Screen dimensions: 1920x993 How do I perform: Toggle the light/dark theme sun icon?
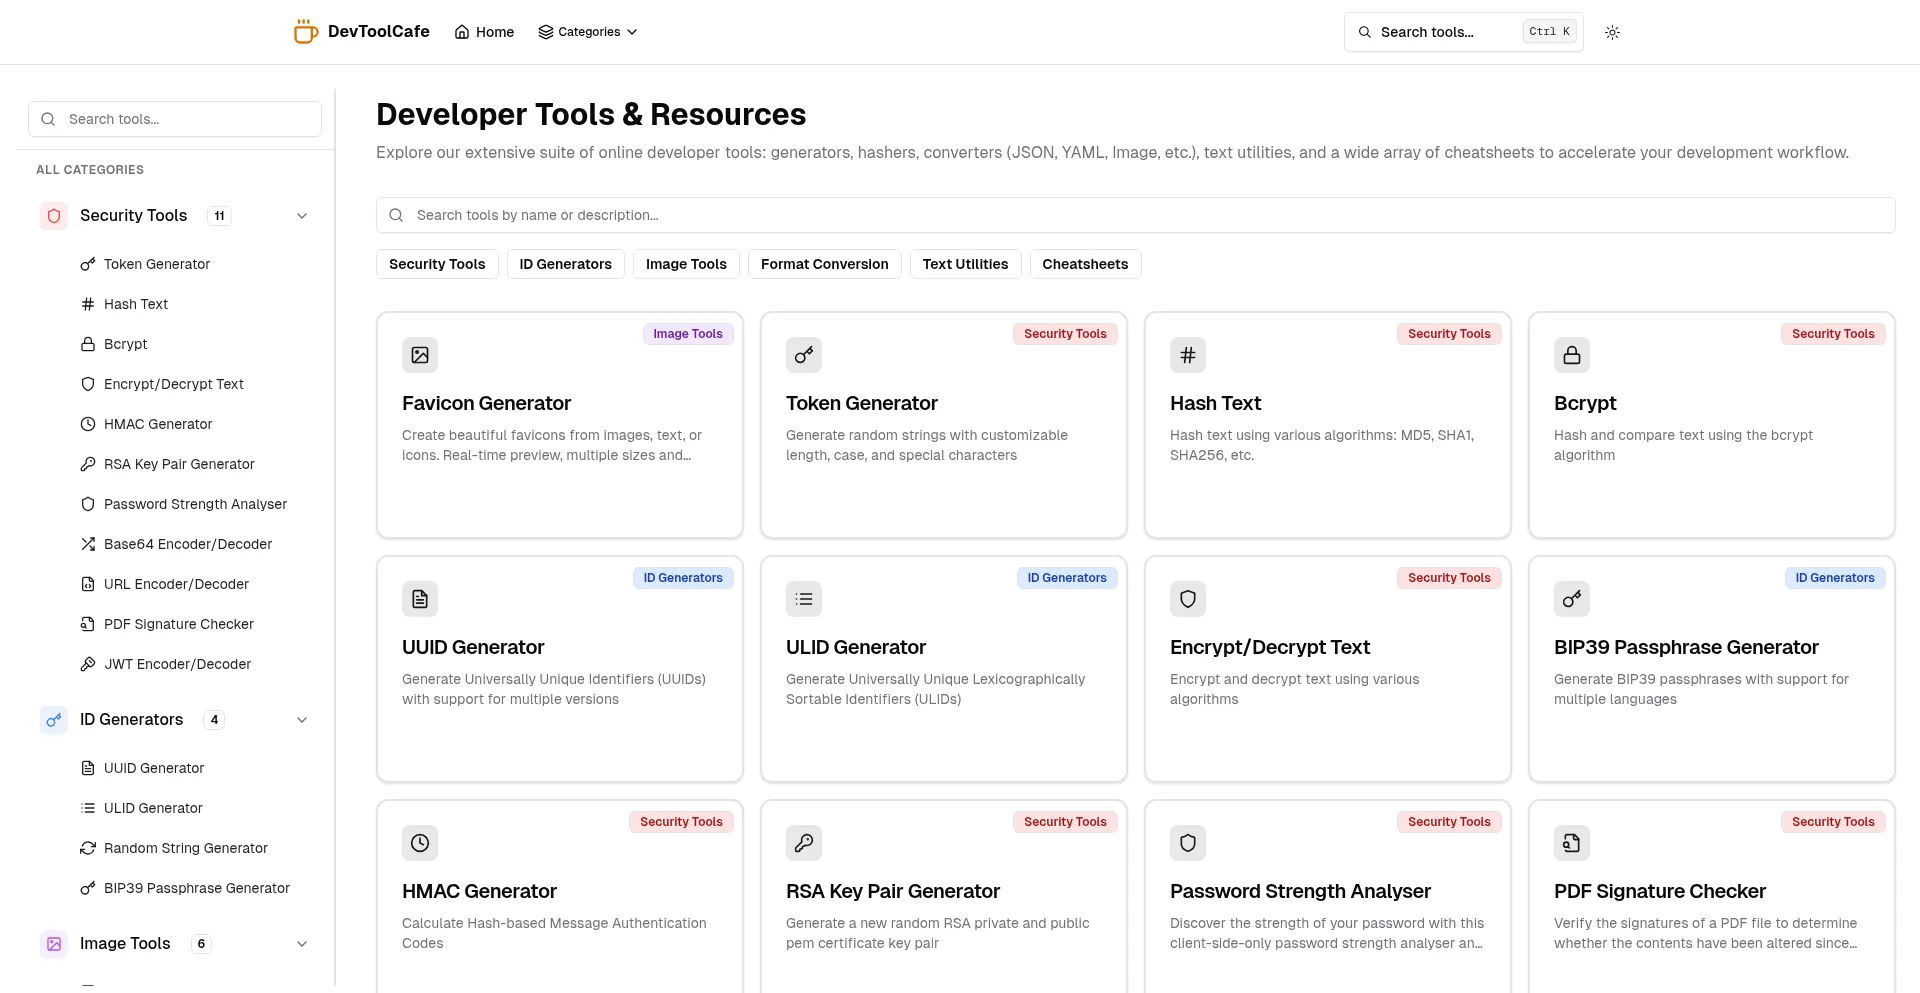click(1612, 32)
